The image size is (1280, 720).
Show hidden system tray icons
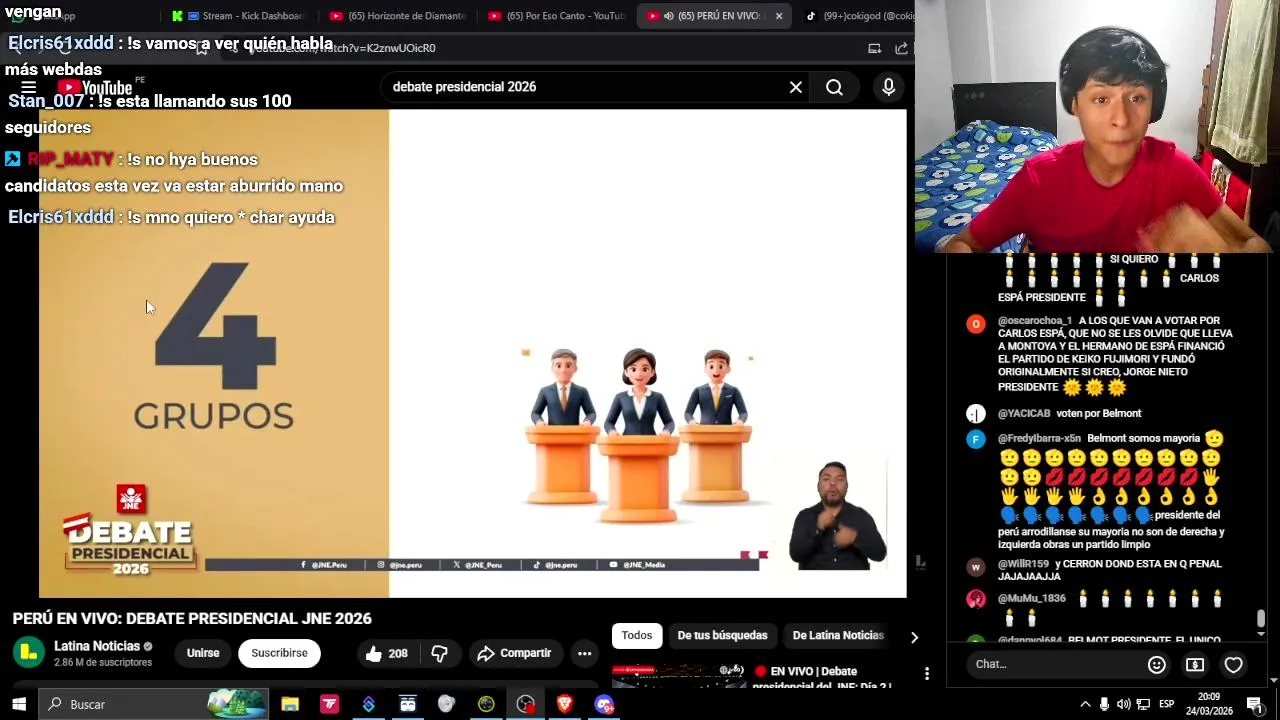(1085, 704)
